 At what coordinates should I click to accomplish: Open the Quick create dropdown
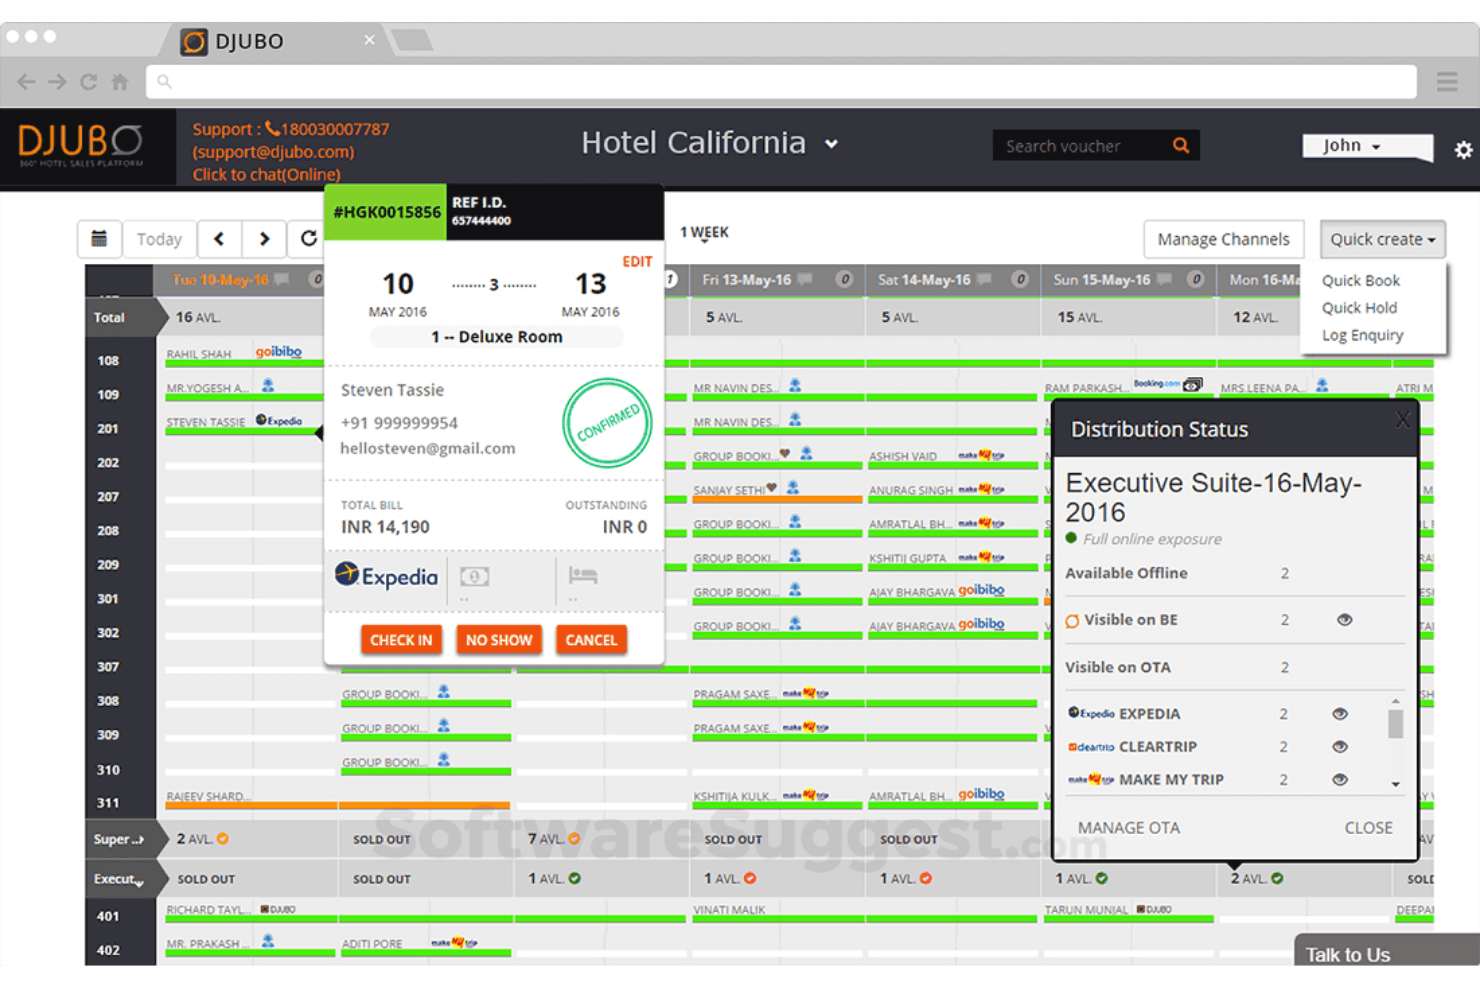tap(1382, 239)
